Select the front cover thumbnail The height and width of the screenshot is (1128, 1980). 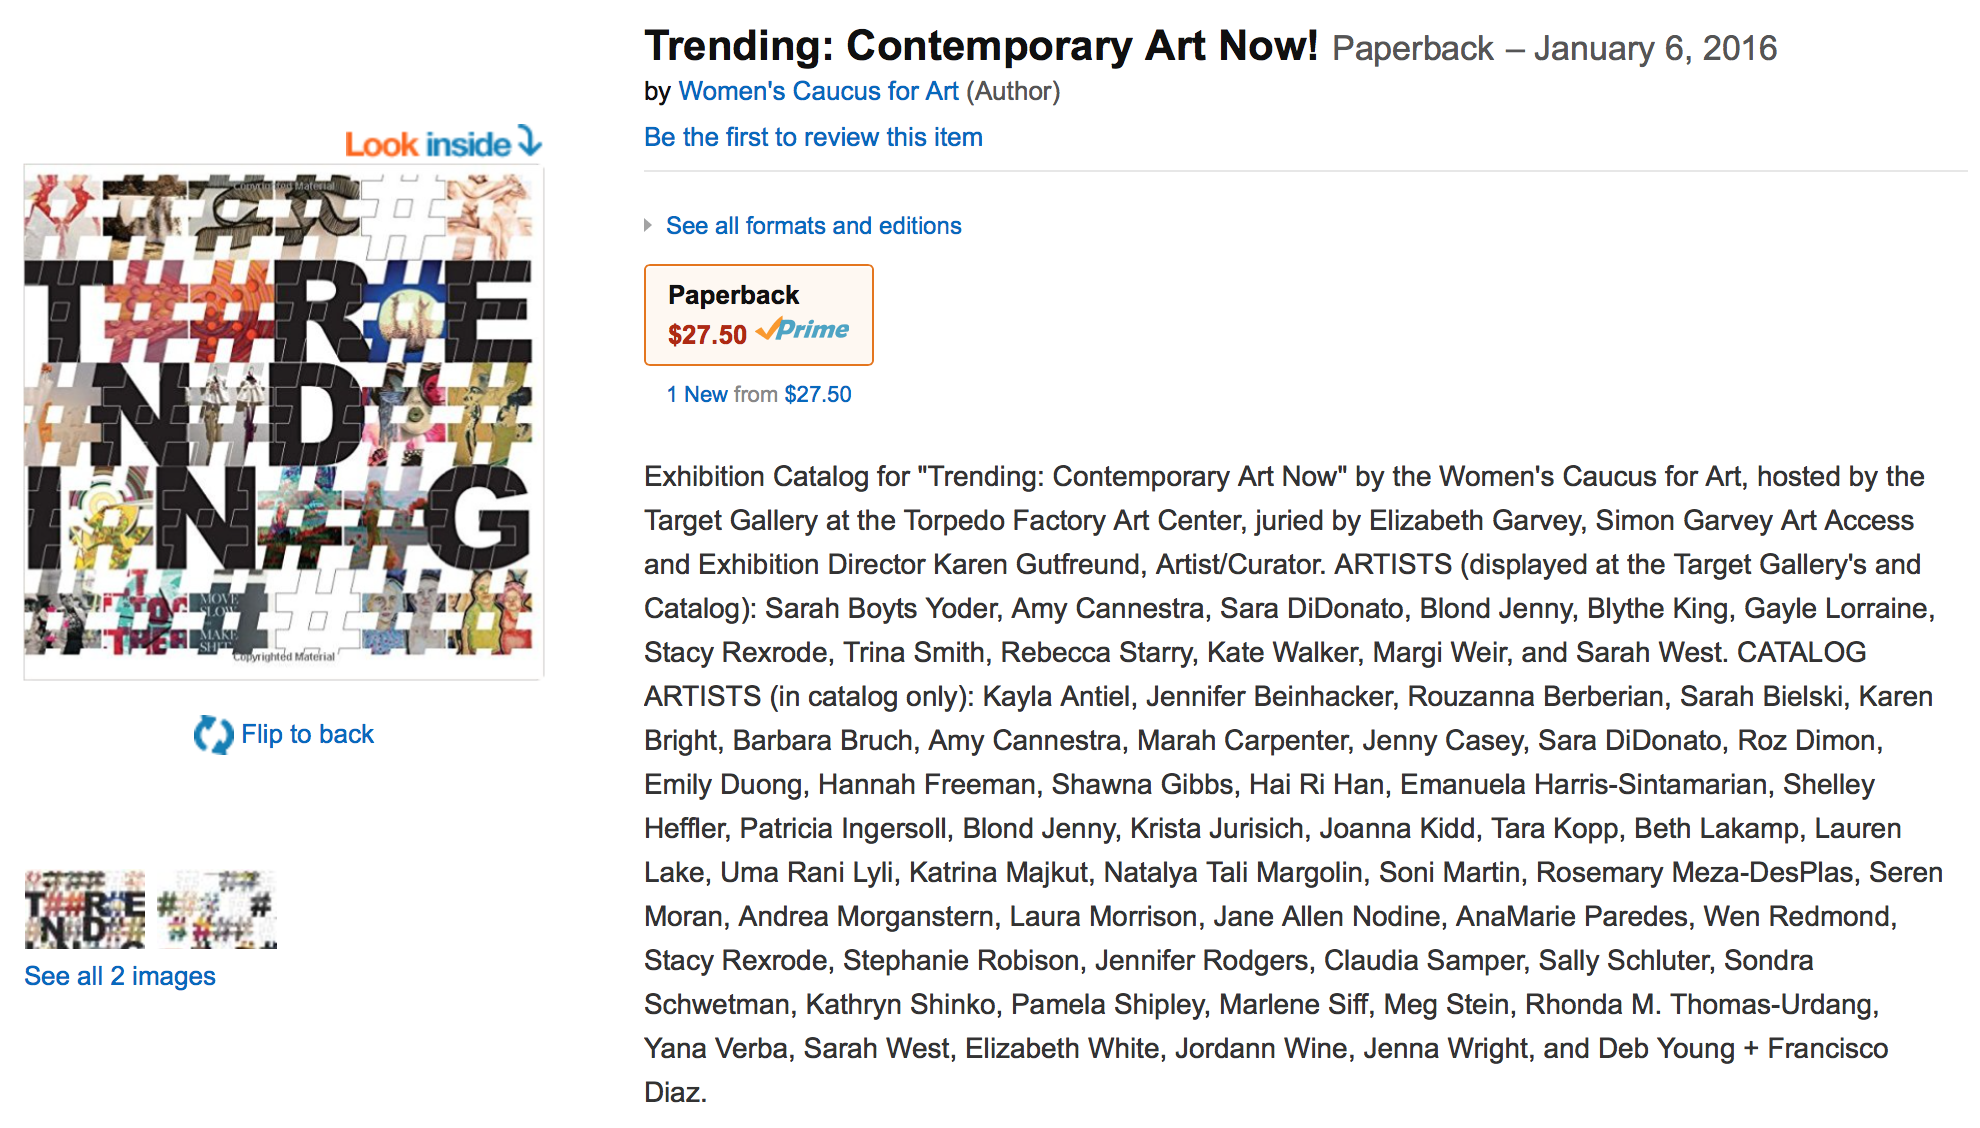(85, 910)
